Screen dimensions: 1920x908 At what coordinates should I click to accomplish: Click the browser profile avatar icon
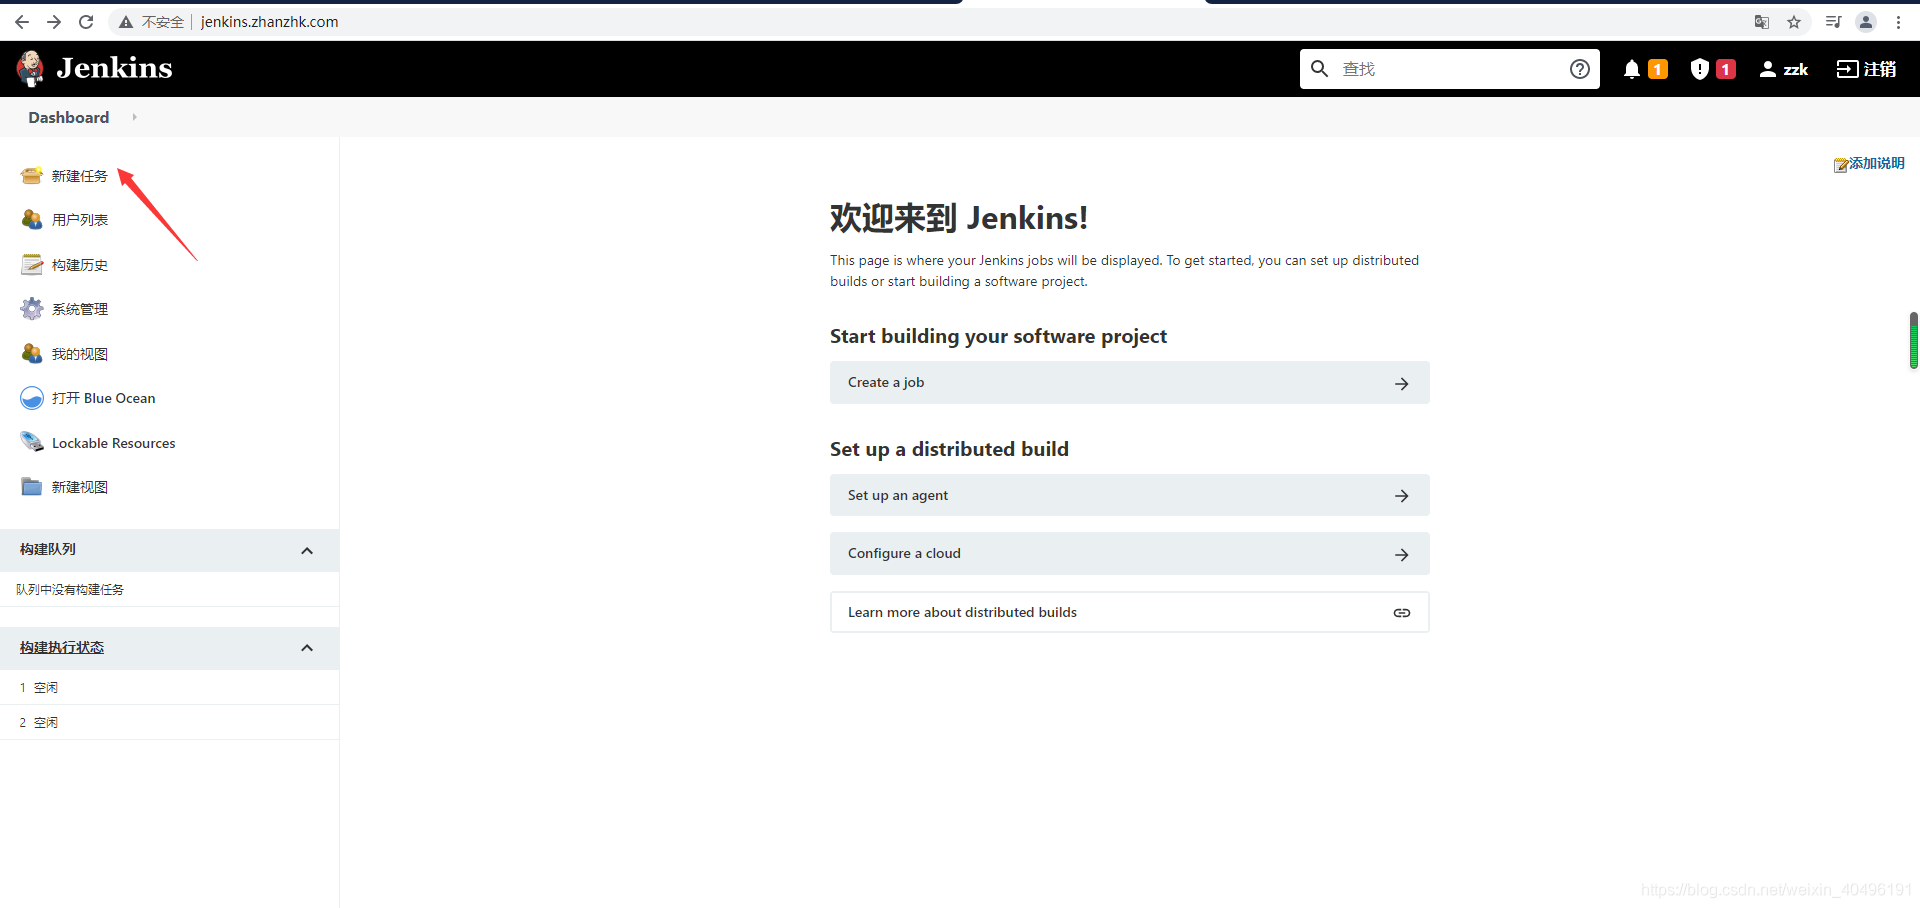[x=1866, y=22]
